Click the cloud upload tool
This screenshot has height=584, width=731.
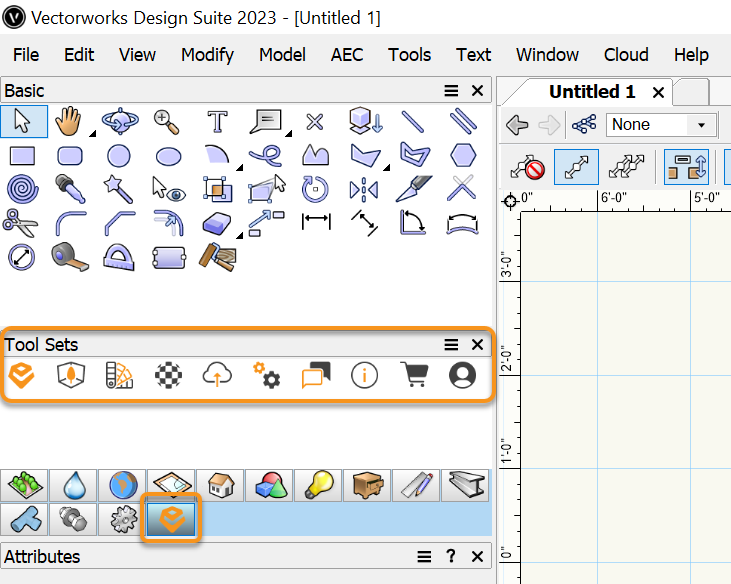[217, 375]
